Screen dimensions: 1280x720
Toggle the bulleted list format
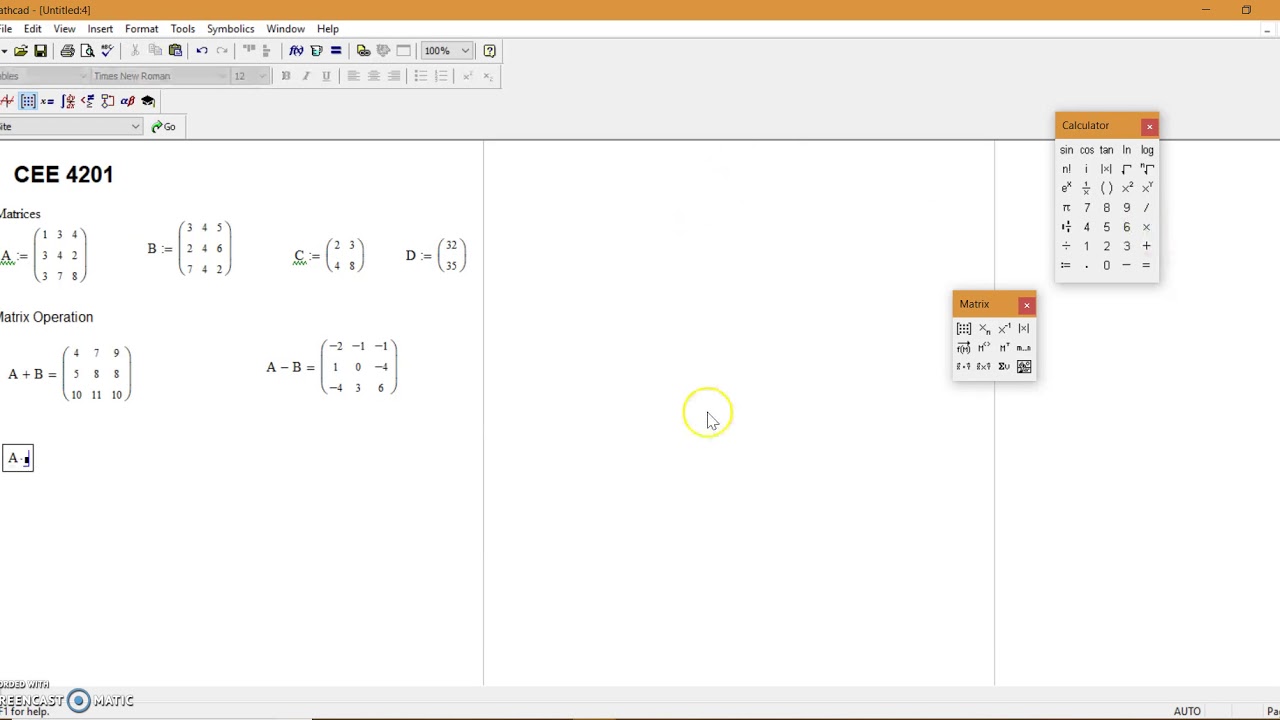[x=420, y=76]
